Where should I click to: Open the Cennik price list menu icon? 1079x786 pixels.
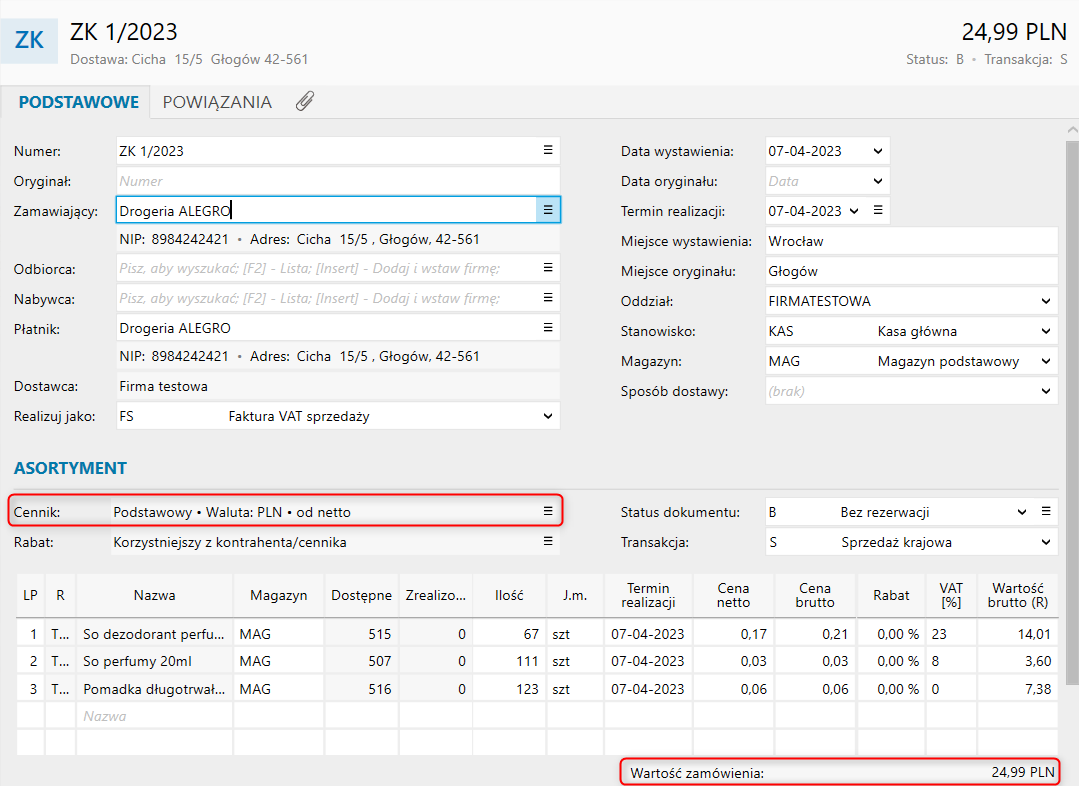tap(547, 511)
